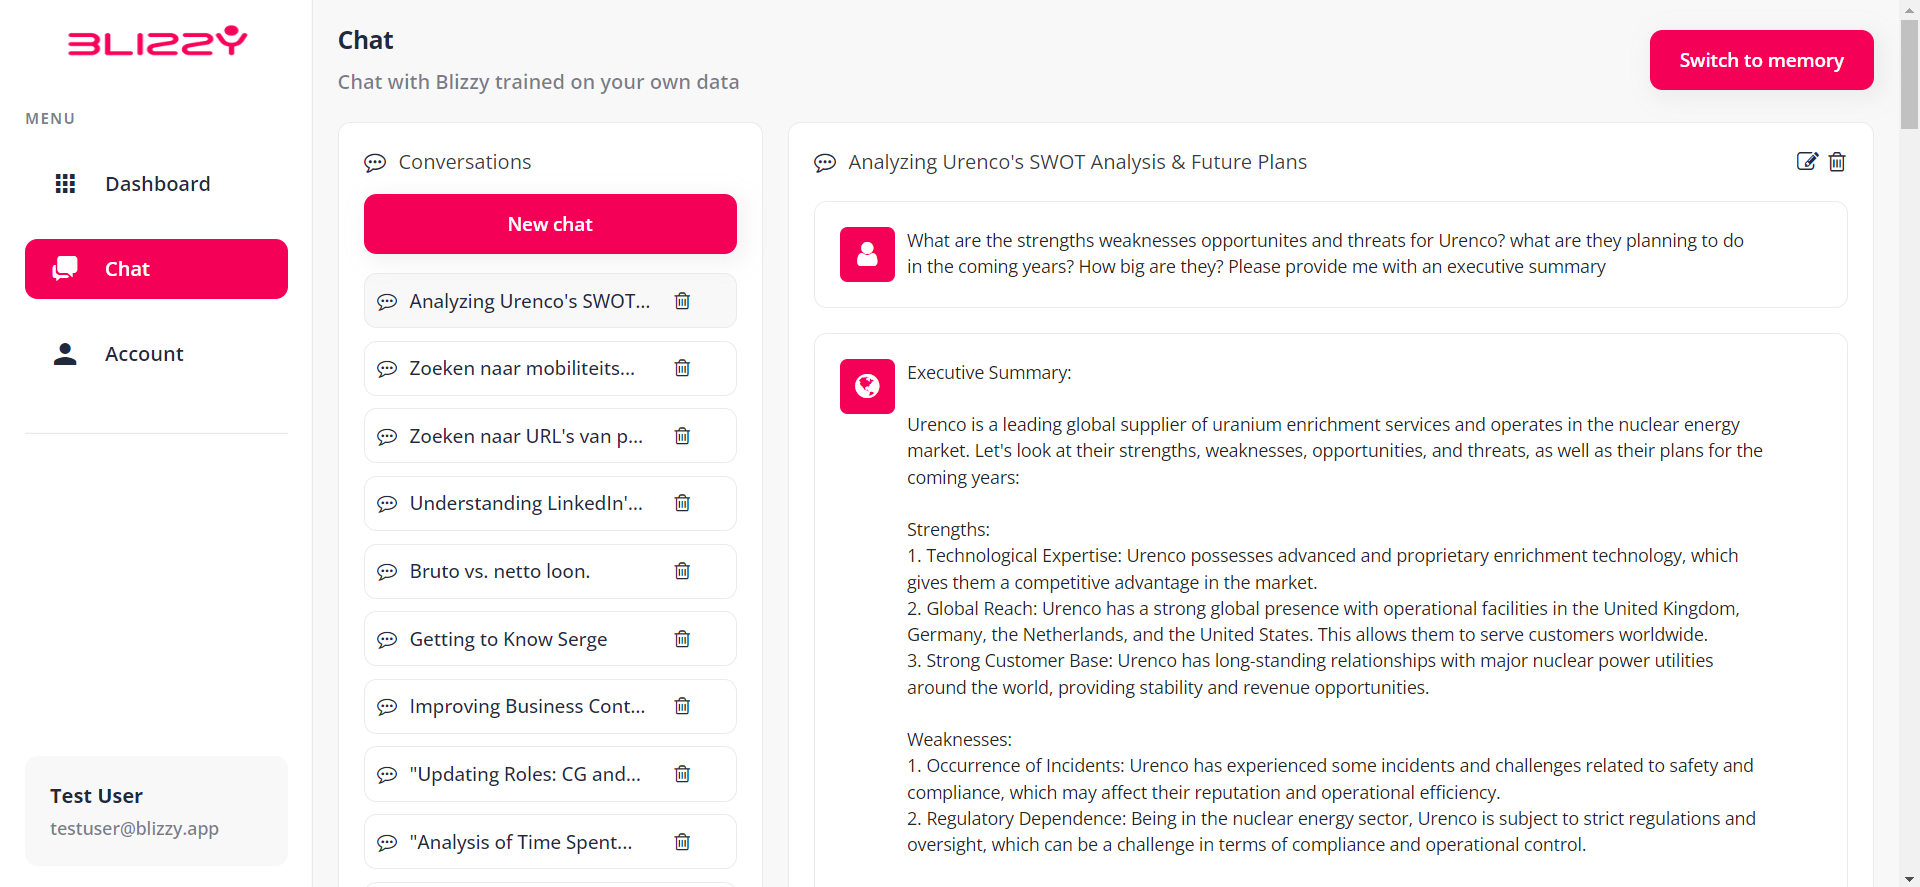Screen dimensions: 1920x887
Task: Click Switch to memory button
Action: pos(1761,60)
